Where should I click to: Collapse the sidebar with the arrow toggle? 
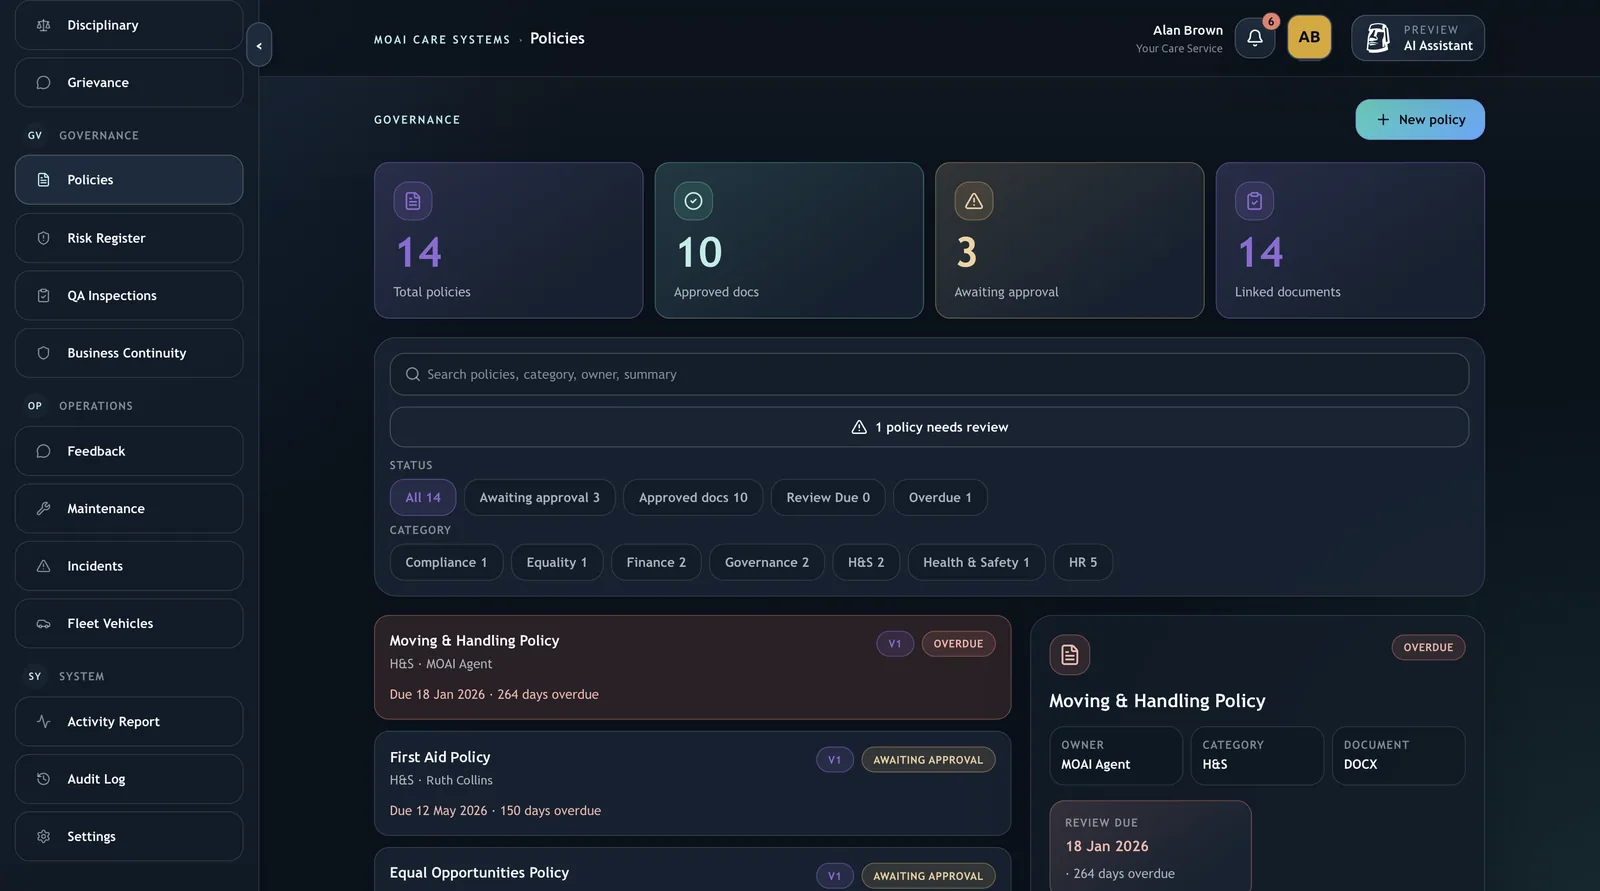[x=259, y=45]
